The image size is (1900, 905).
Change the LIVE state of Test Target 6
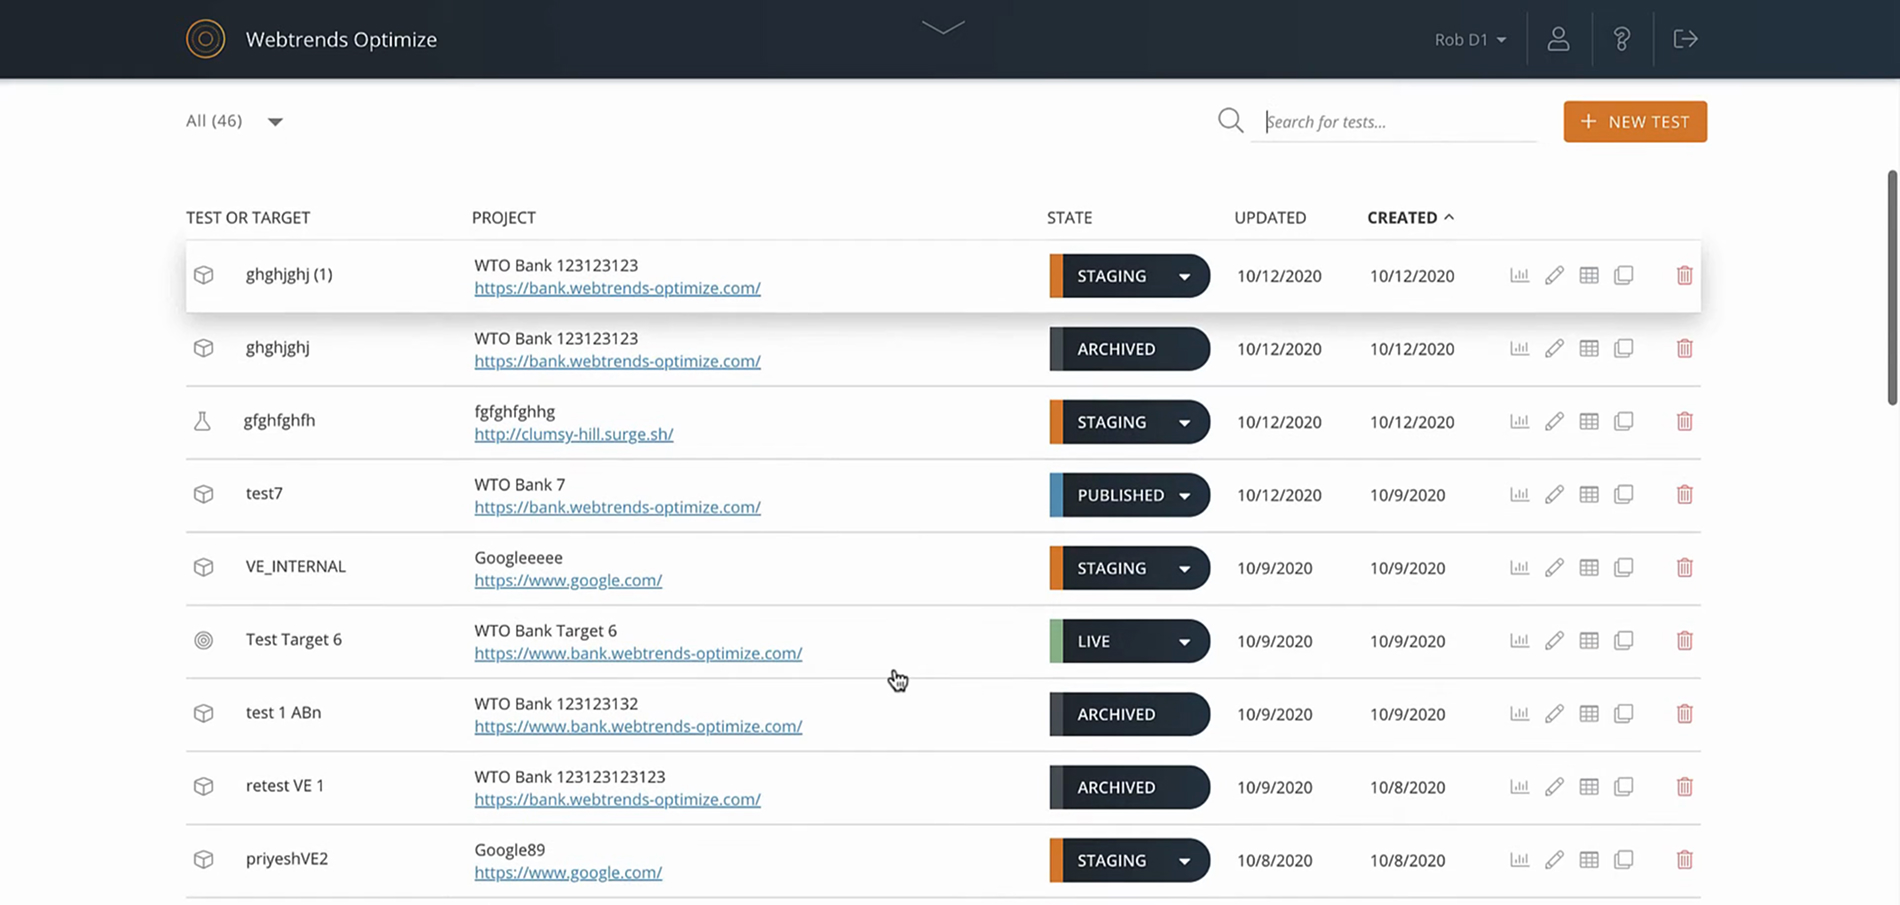(1129, 641)
